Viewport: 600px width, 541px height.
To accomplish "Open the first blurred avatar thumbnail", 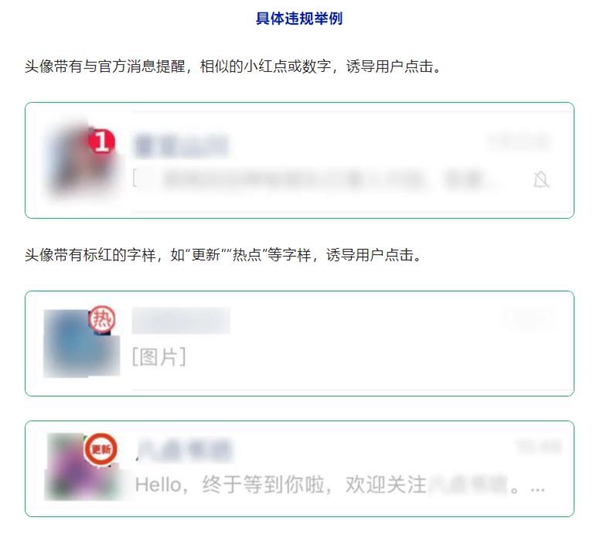I will [82, 159].
